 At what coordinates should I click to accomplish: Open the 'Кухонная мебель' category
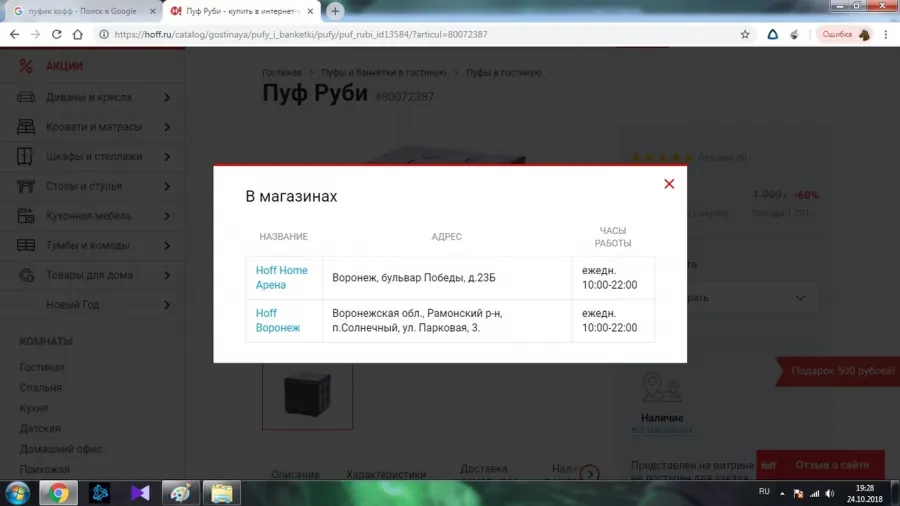89,216
